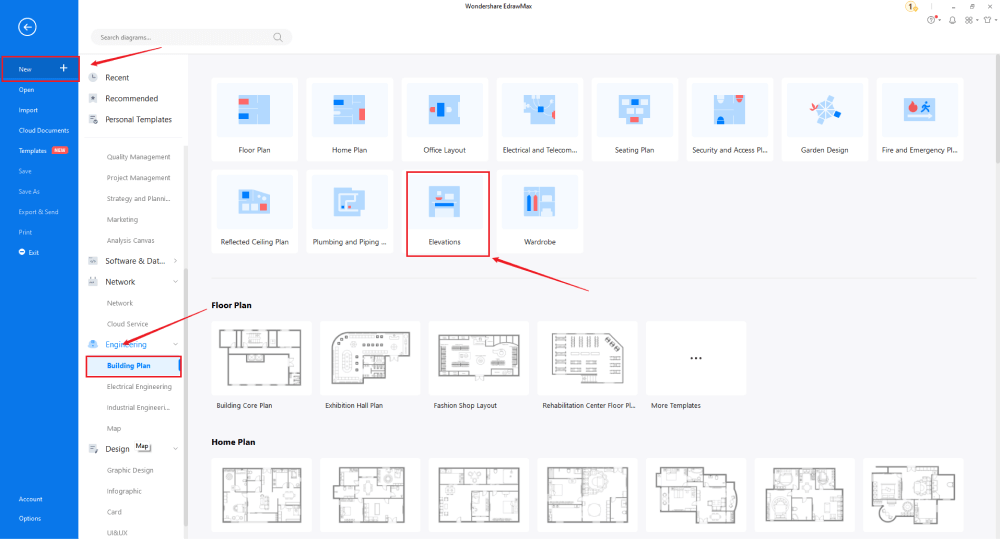Select Electrical Engineering subcategory
This screenshot has width=1000, height=539.
pyautogui.click(x=139, y=387)
